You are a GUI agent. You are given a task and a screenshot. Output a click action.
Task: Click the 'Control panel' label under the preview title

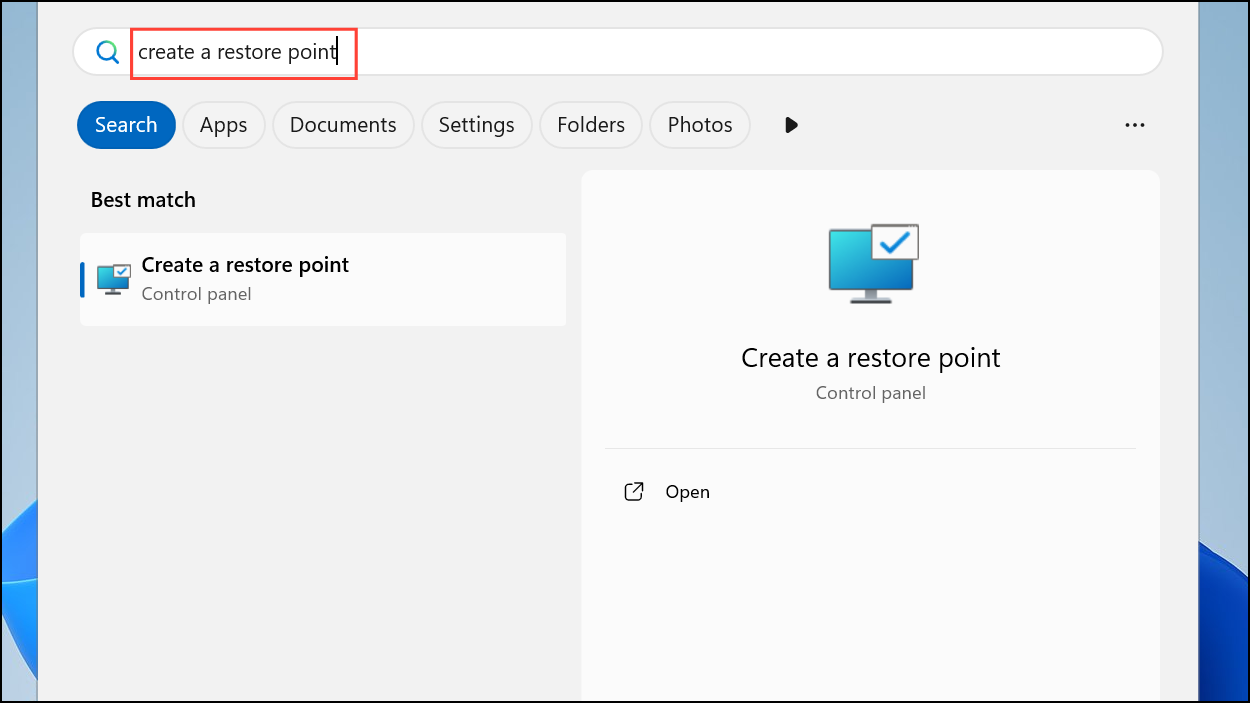click(x=871, y=393)
